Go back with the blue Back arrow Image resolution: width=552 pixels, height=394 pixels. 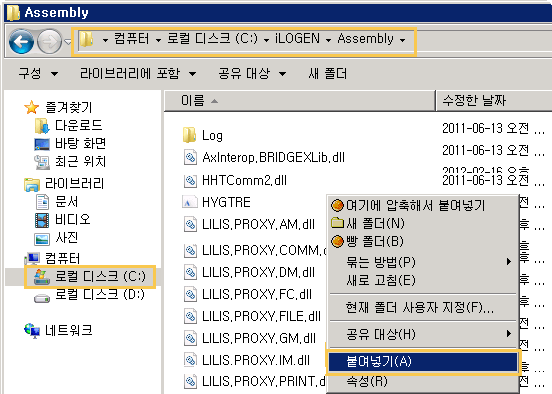click(x=21, y=42)
